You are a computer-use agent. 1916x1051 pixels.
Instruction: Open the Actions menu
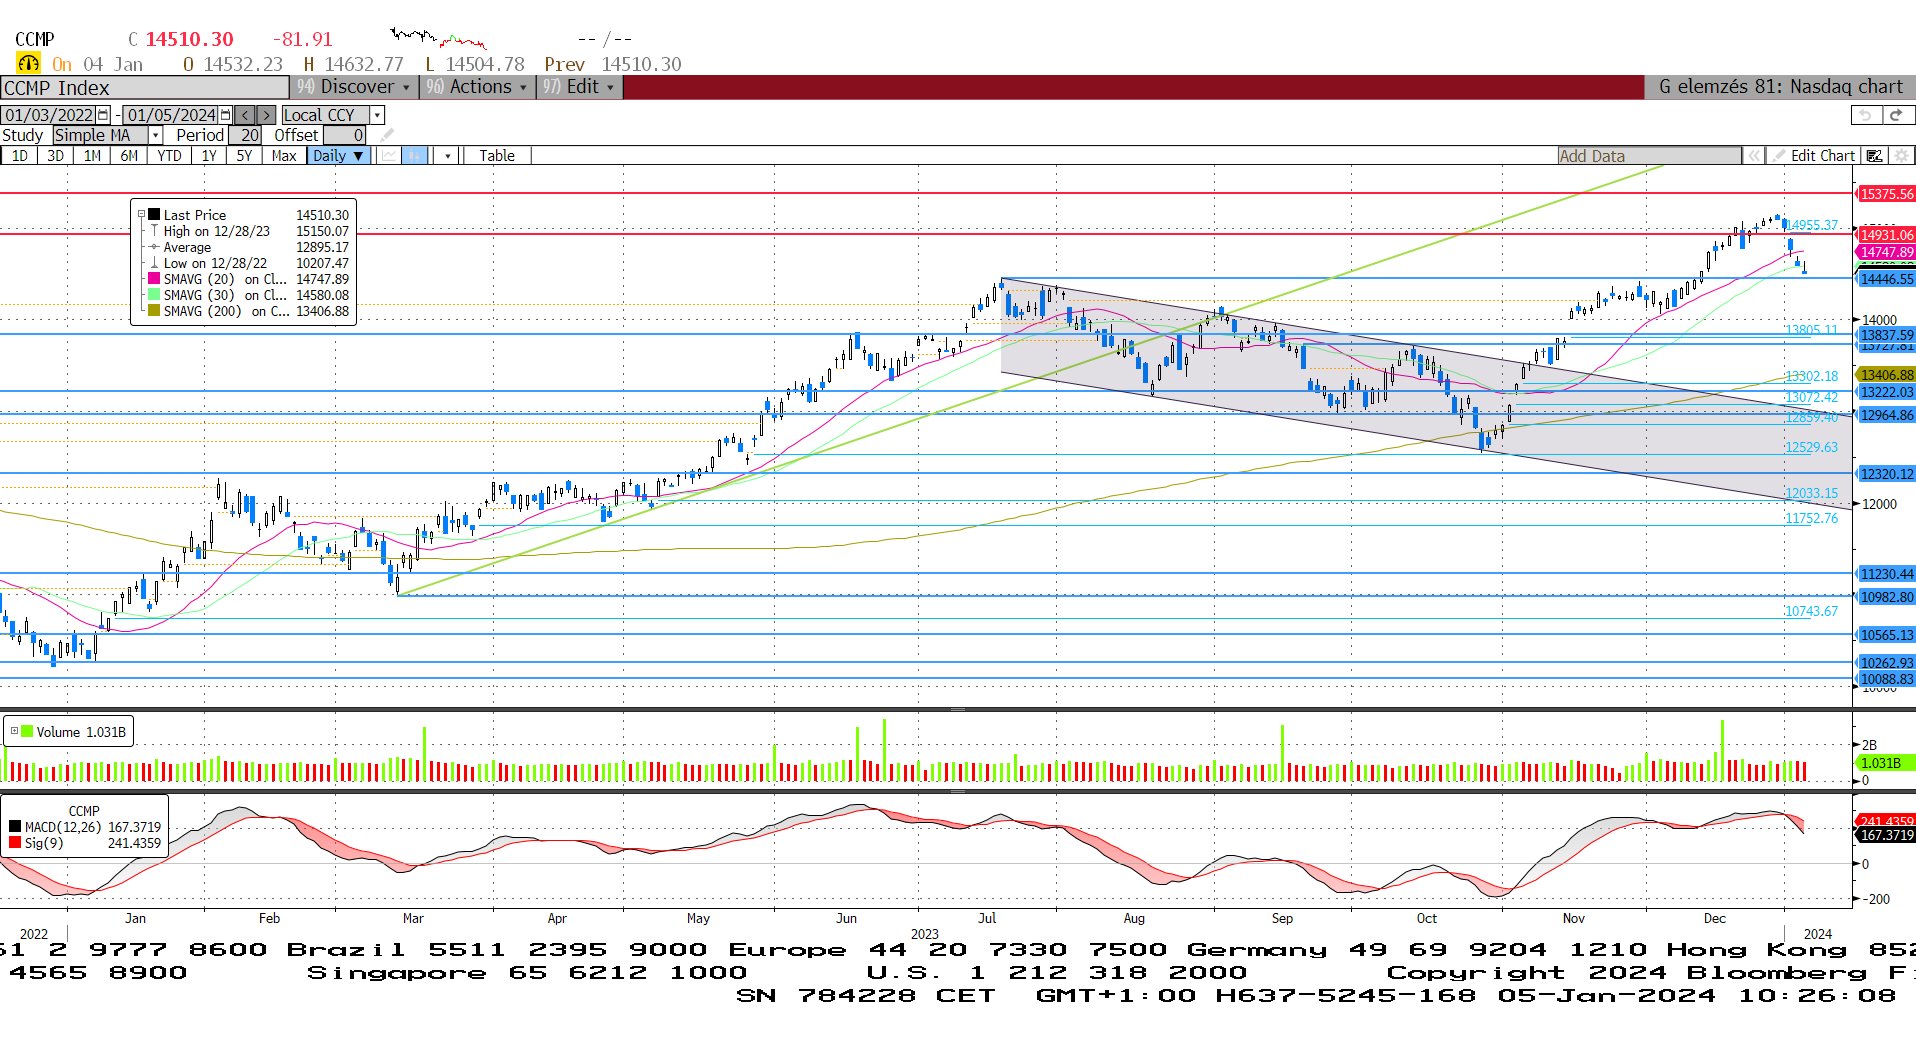[x=478, y=87]
